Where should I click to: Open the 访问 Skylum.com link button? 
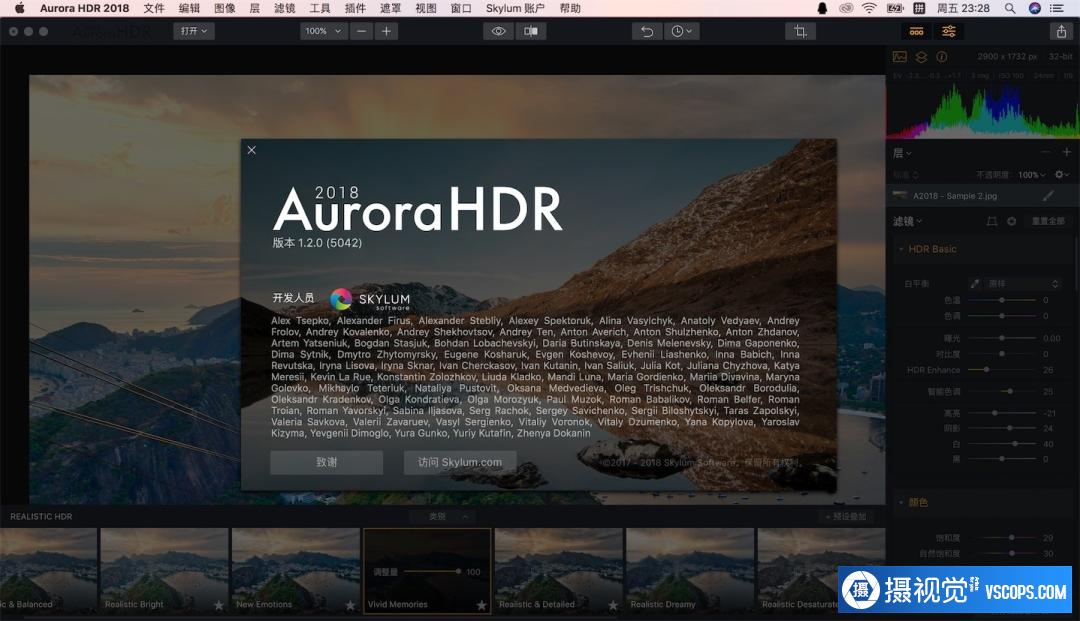point(459,462)
